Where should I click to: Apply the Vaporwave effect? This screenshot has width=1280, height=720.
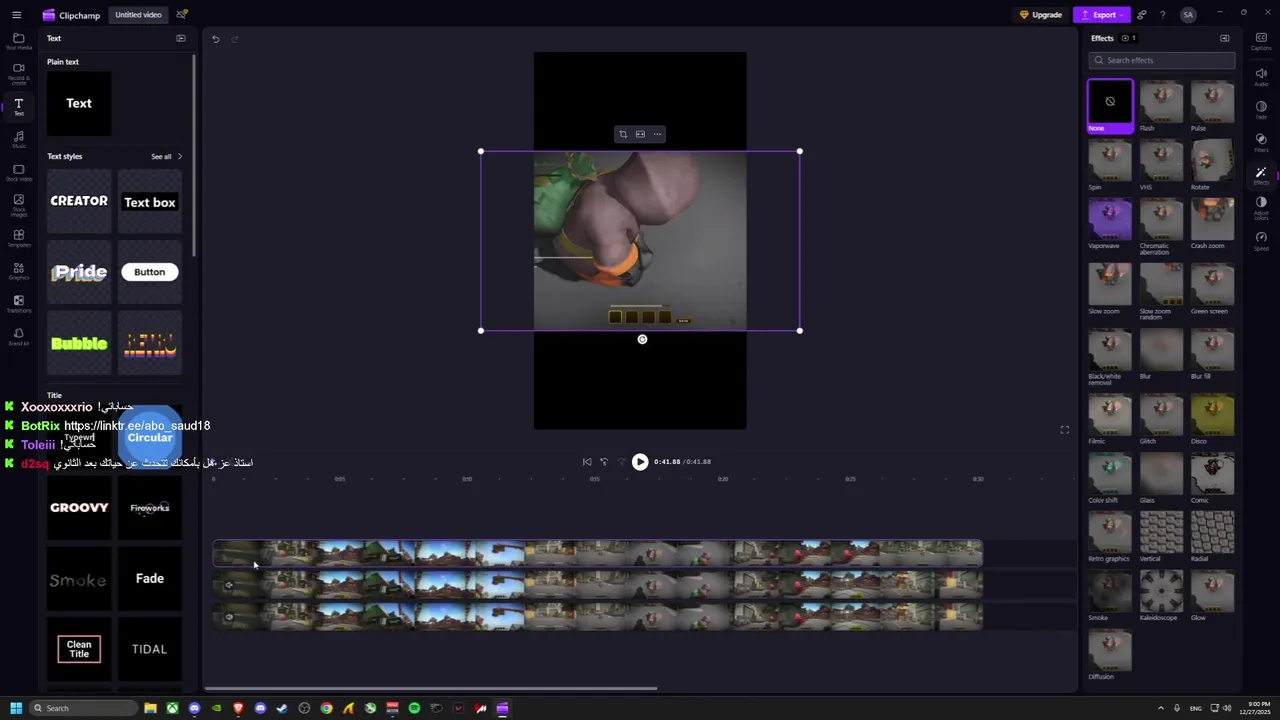pyautogui.click(x=1110, y=224)
